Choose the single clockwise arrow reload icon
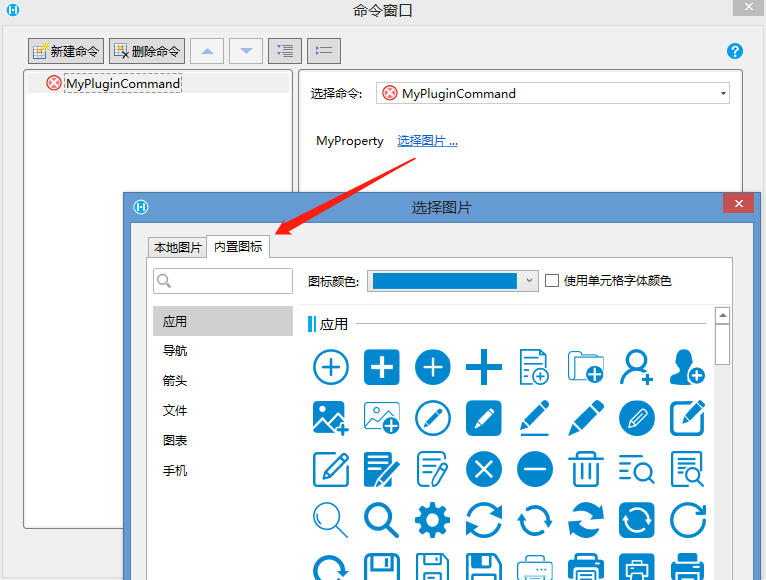Screen dimensions: 766x580 [687, 521]
